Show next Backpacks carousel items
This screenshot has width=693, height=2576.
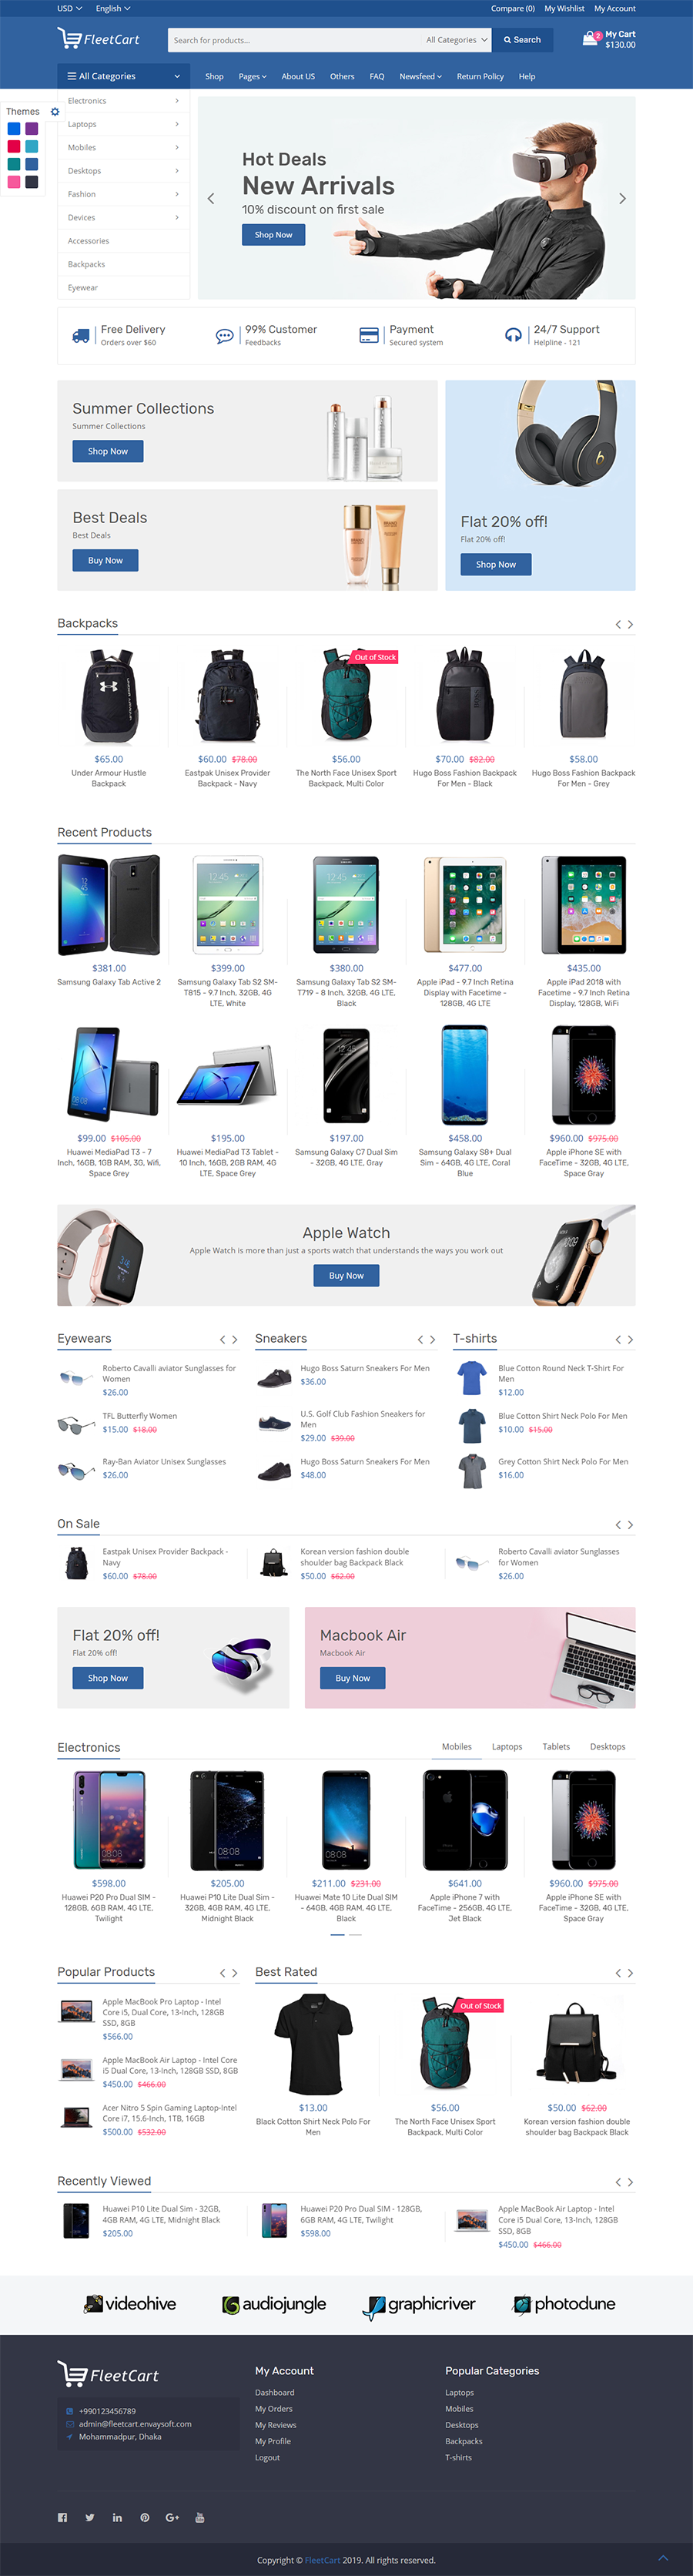coord(630,624)
